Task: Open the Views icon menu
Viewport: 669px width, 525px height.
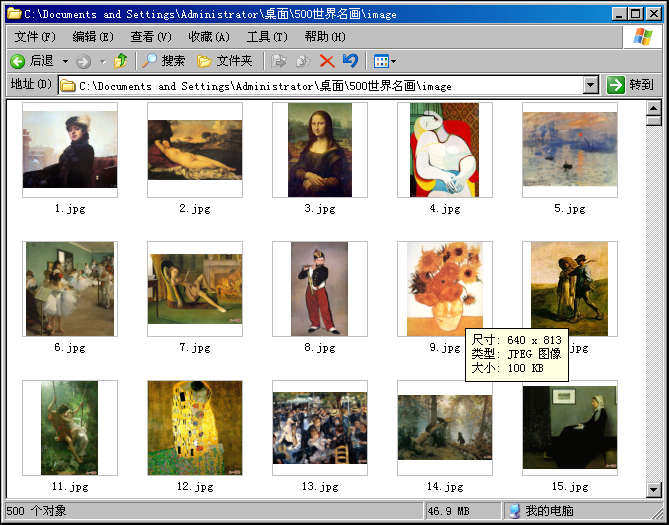Action: pos(381,61)
